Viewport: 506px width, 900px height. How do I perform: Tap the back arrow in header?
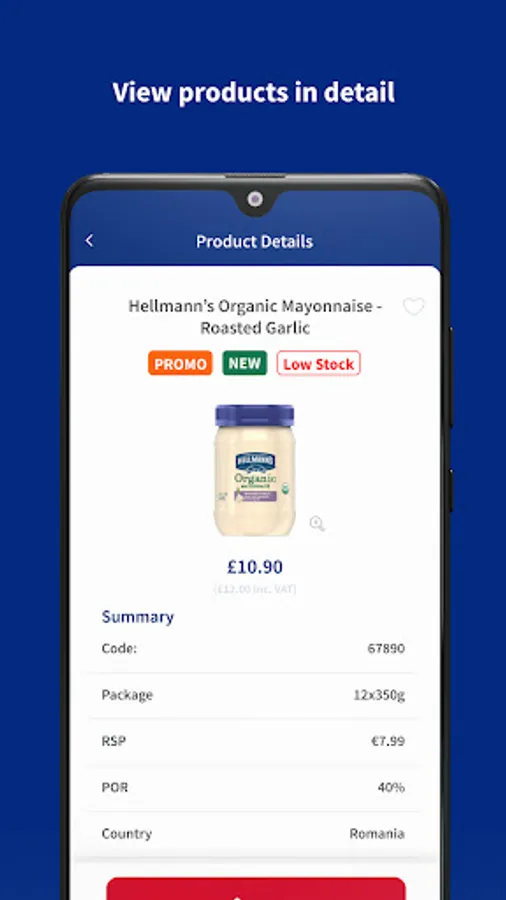(x=89, y=240)
